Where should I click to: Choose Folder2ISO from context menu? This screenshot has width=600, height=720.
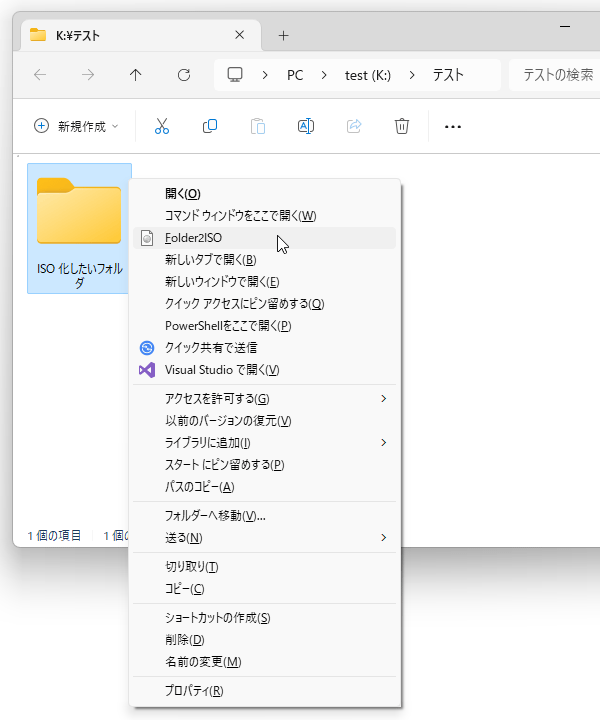click(x=264, y=238)
